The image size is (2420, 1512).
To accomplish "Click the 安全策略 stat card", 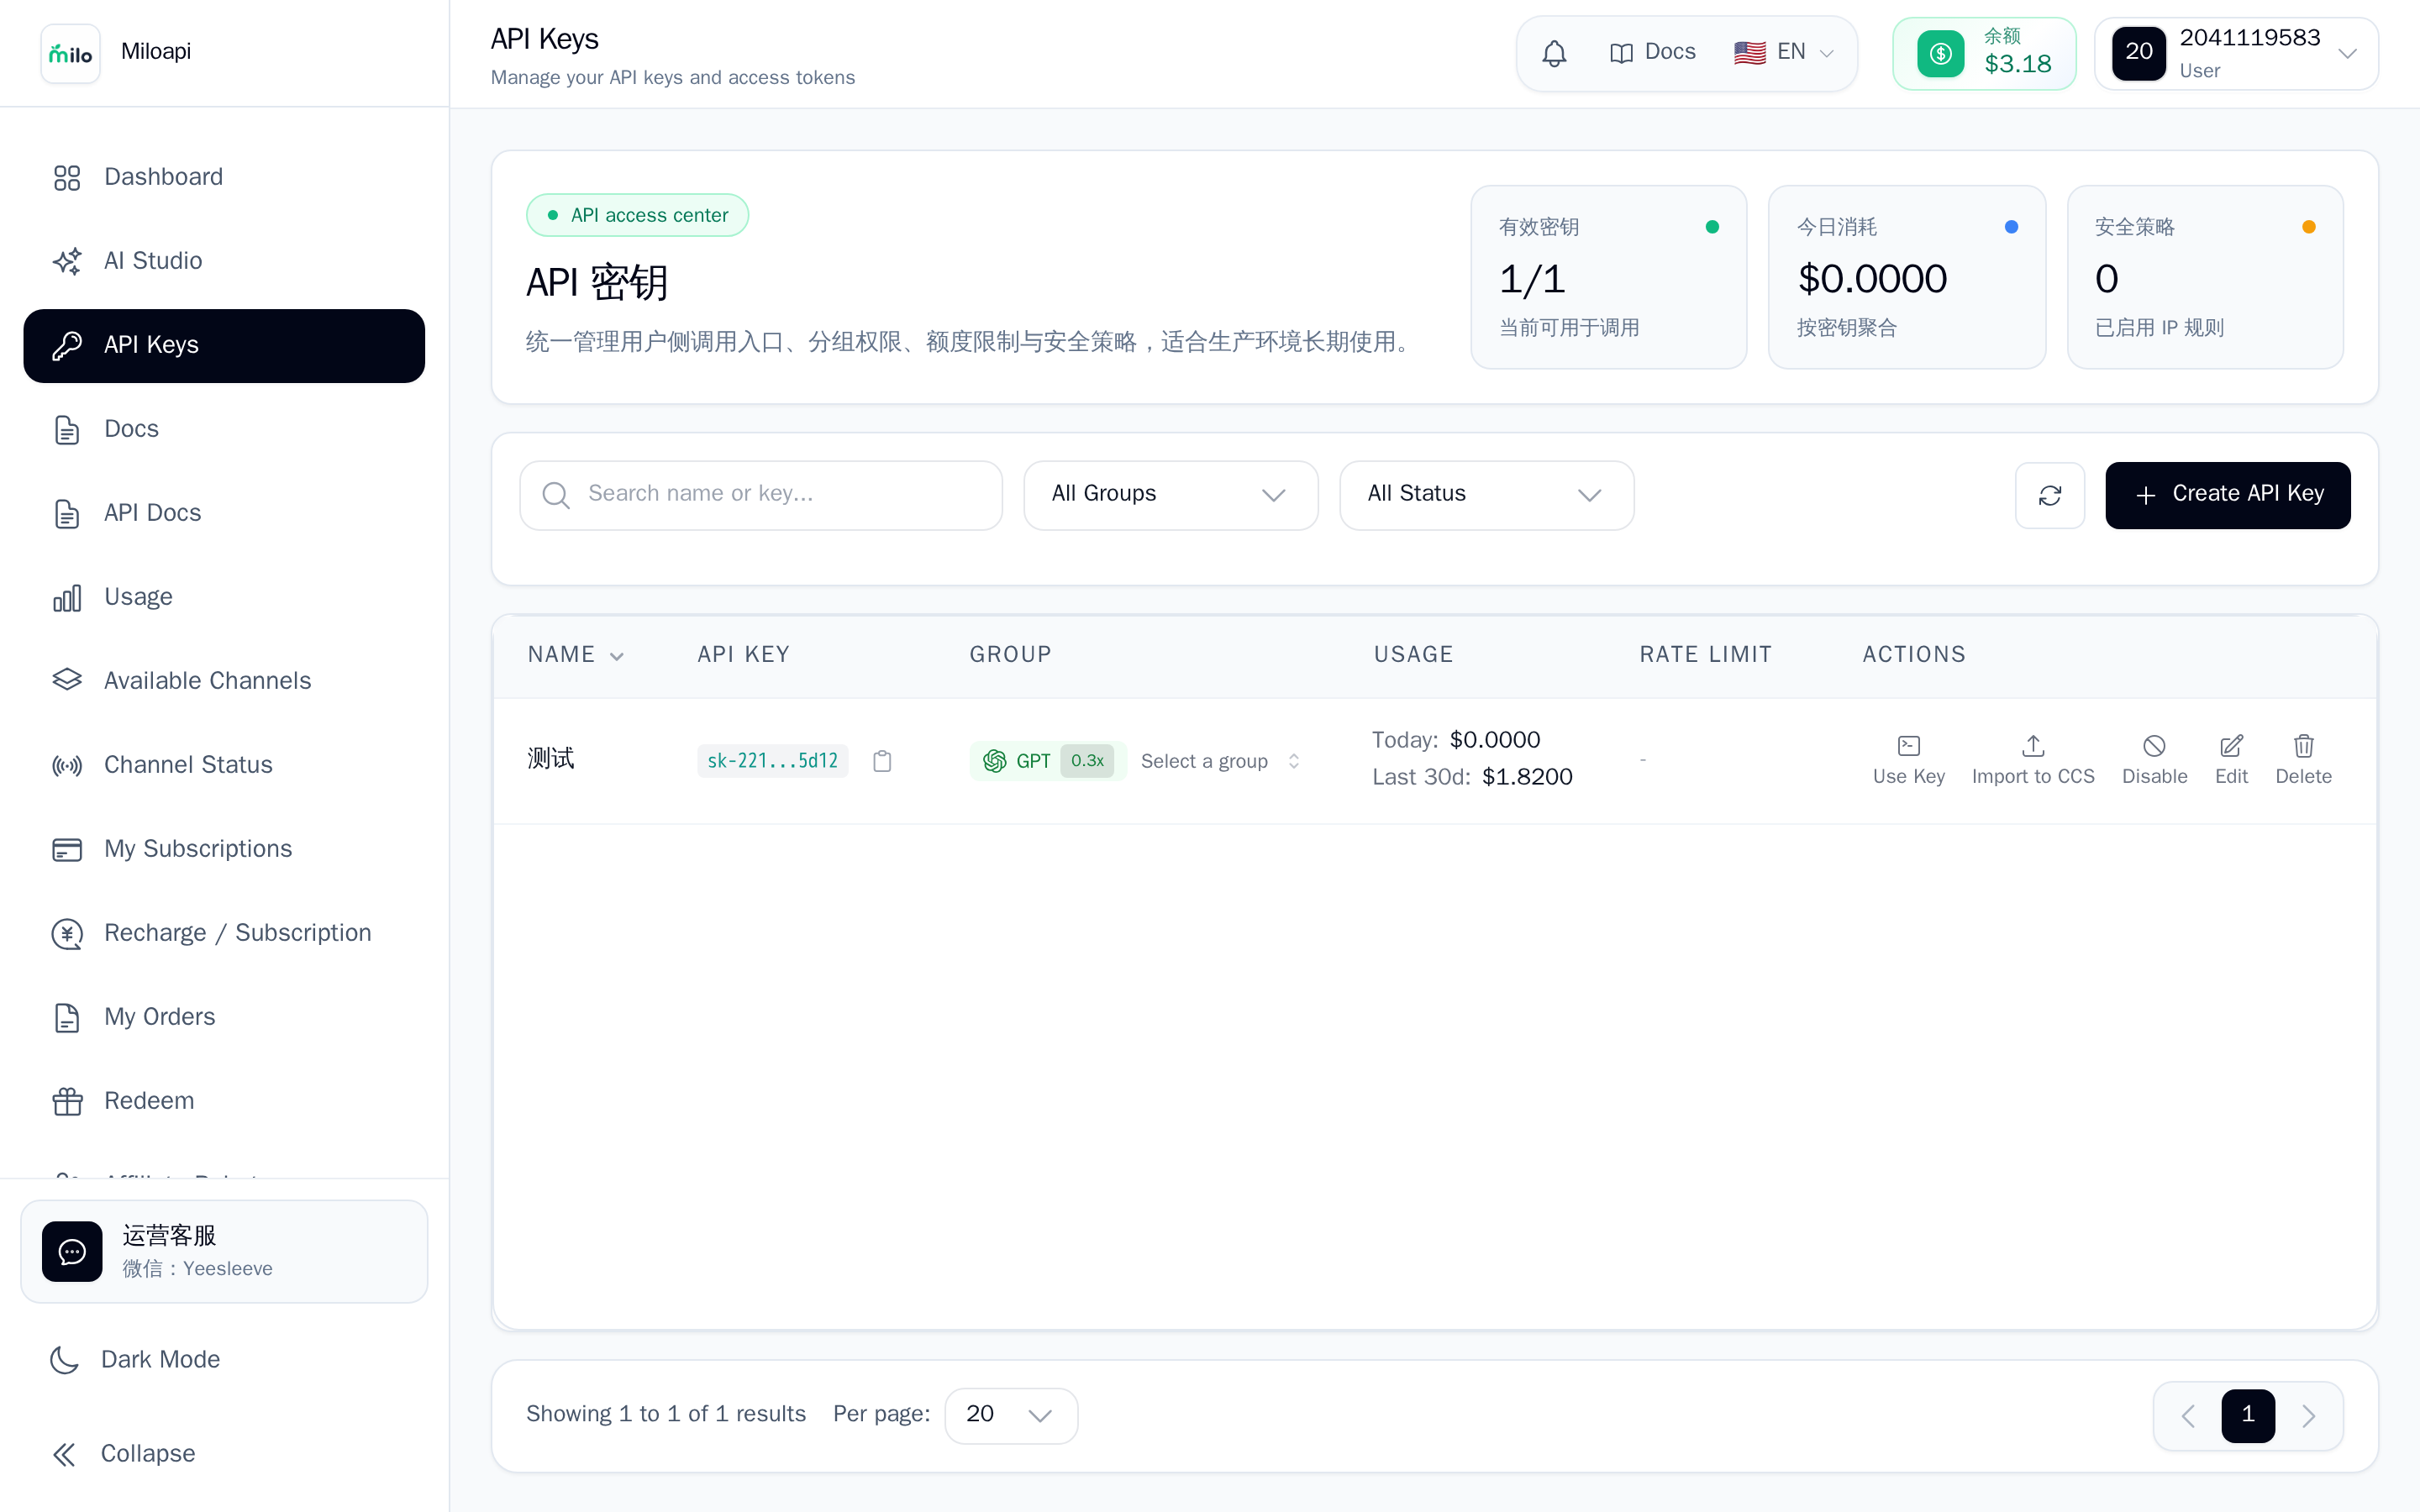I will [x=2205, y=277].
